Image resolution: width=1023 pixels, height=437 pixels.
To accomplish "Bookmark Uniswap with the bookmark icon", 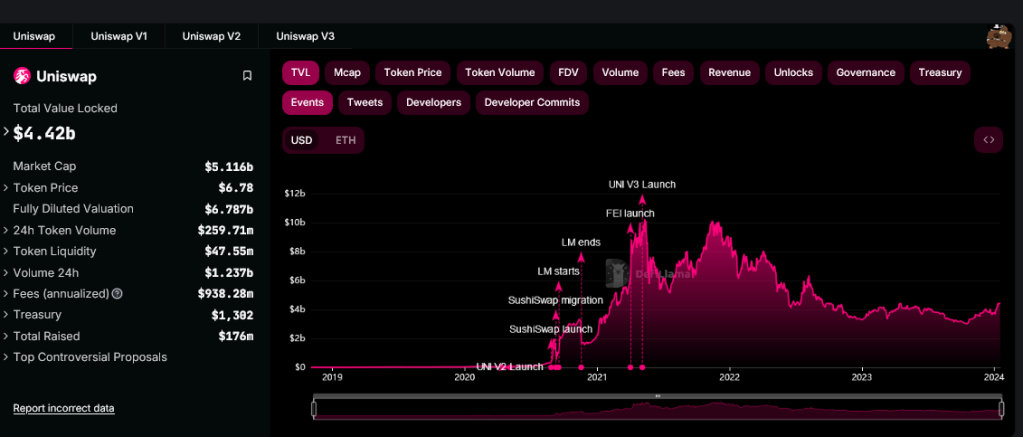I will (247, 76).
